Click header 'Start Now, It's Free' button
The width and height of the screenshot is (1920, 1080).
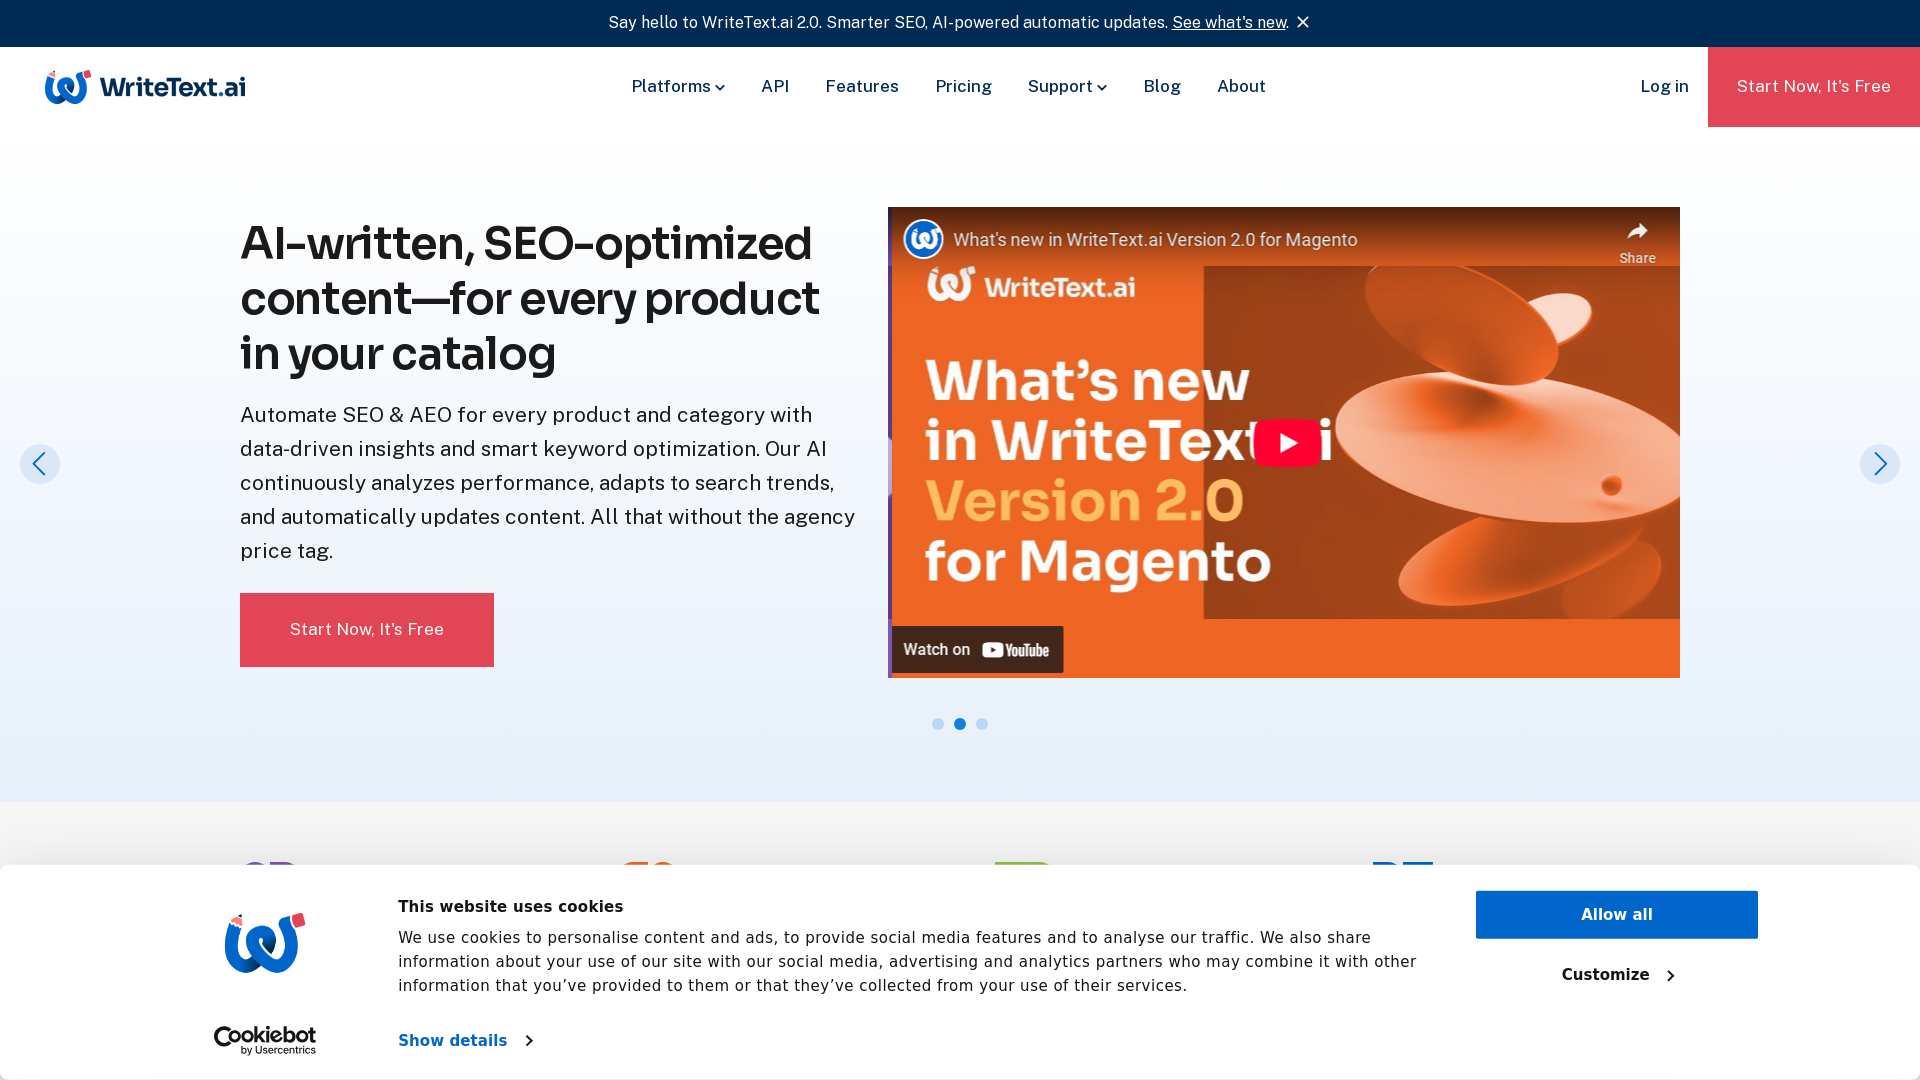[x=1814, y=87]
